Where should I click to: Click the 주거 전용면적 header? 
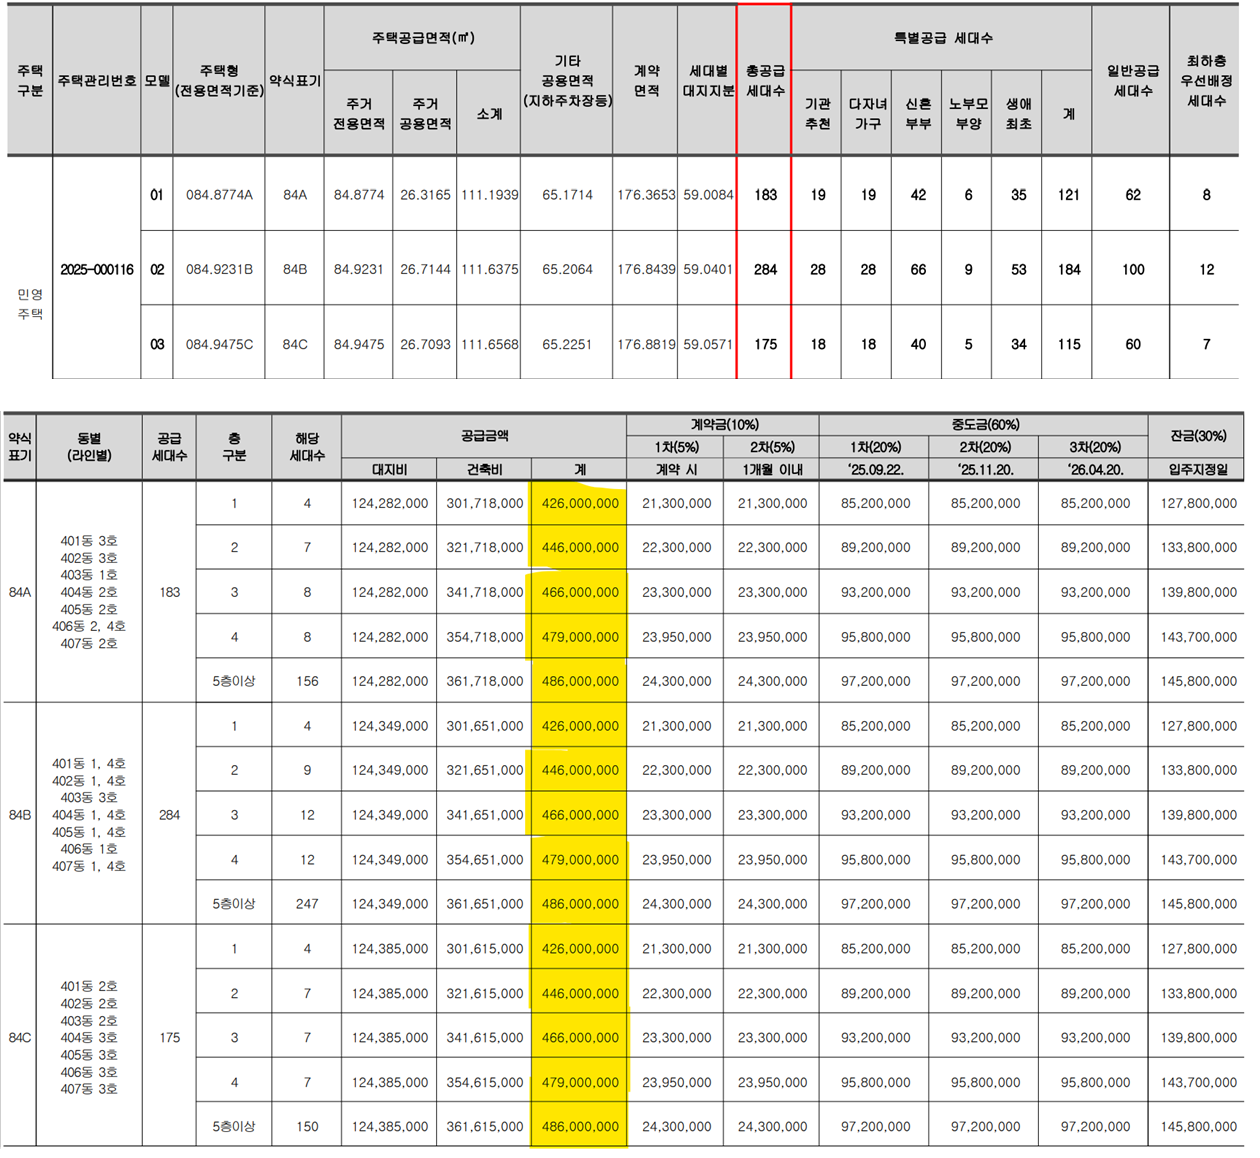coord(359,113)
